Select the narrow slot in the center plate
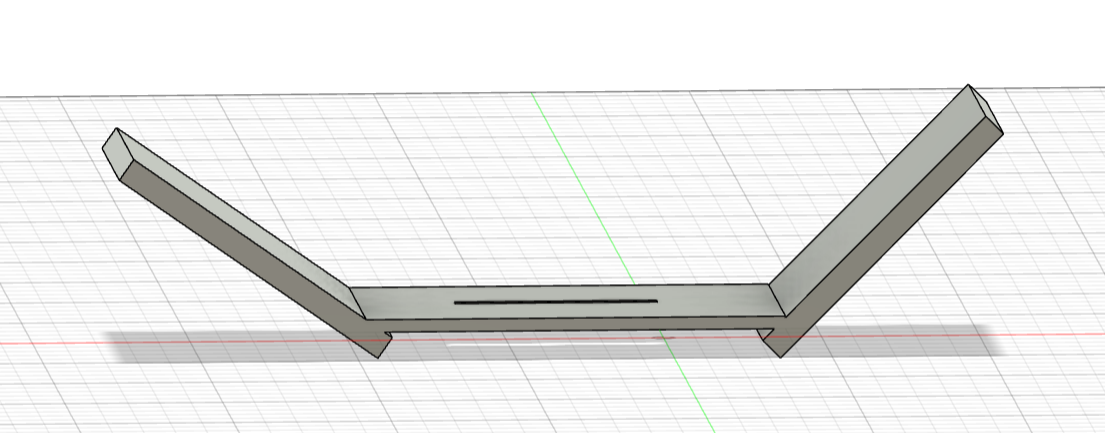1105x433 pixels. 556,303
